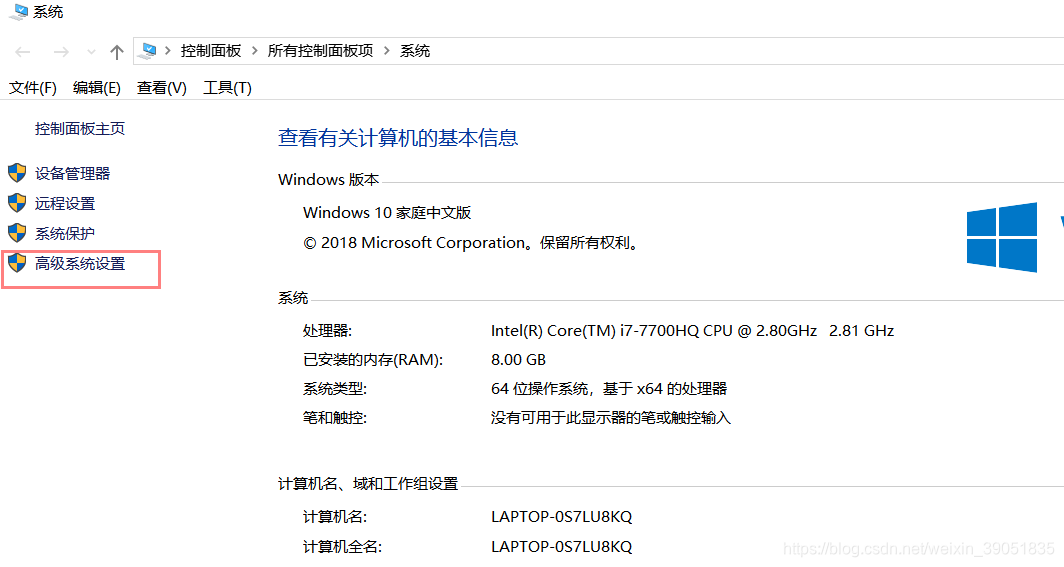
Task: Click the 系统类型: label
Action: click(x=335, y=389)
